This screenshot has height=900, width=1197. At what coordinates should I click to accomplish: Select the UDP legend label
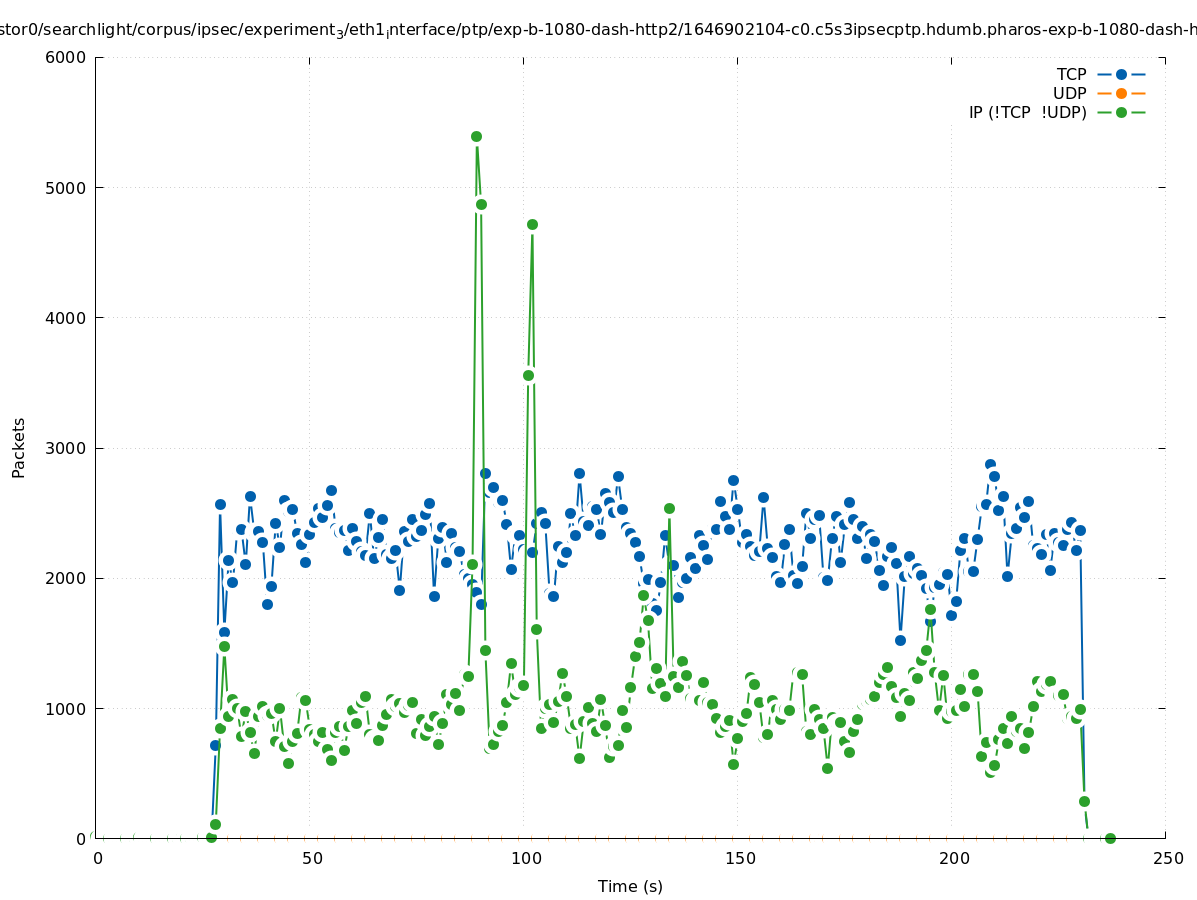coord(1069,93)
